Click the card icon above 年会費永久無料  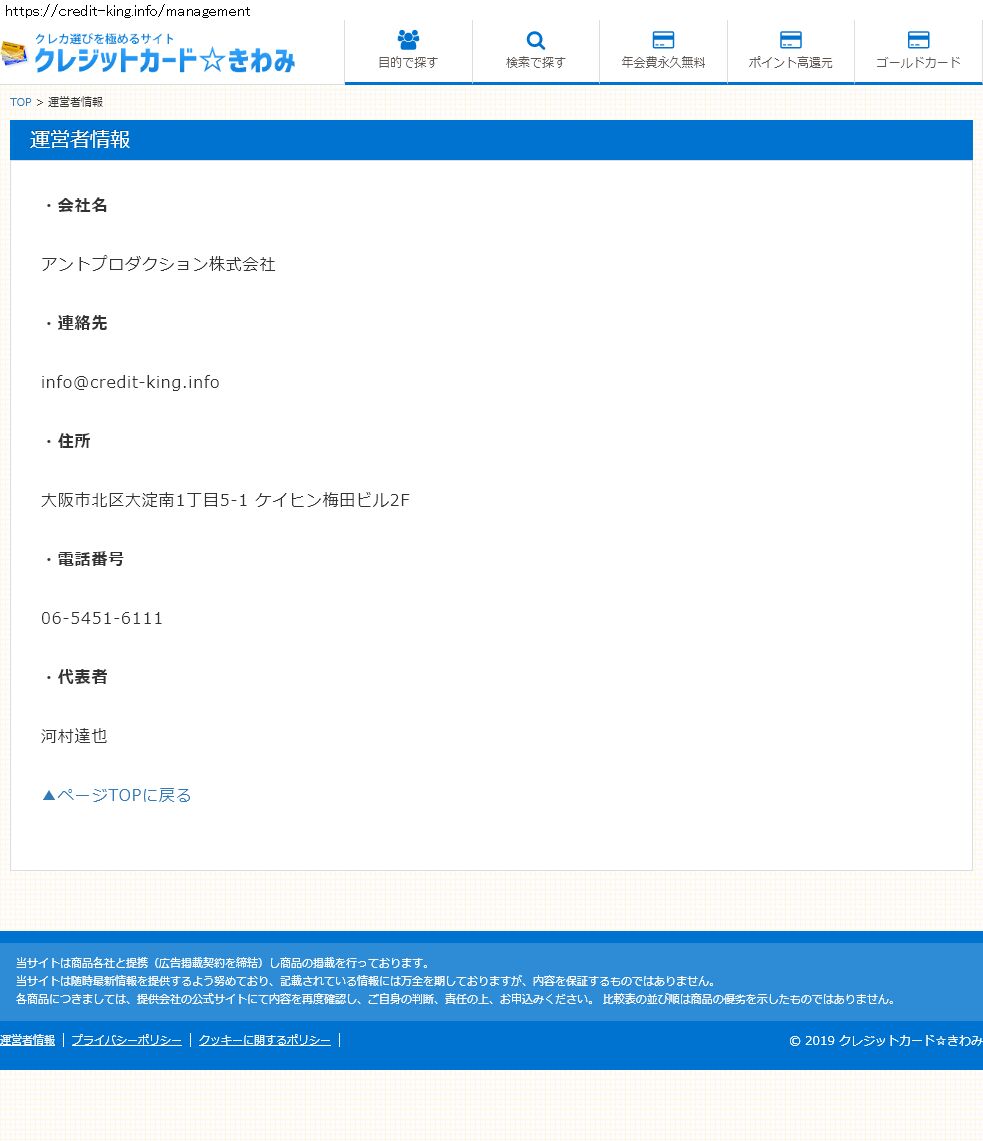pyautogui.click(x=663, y=40)
